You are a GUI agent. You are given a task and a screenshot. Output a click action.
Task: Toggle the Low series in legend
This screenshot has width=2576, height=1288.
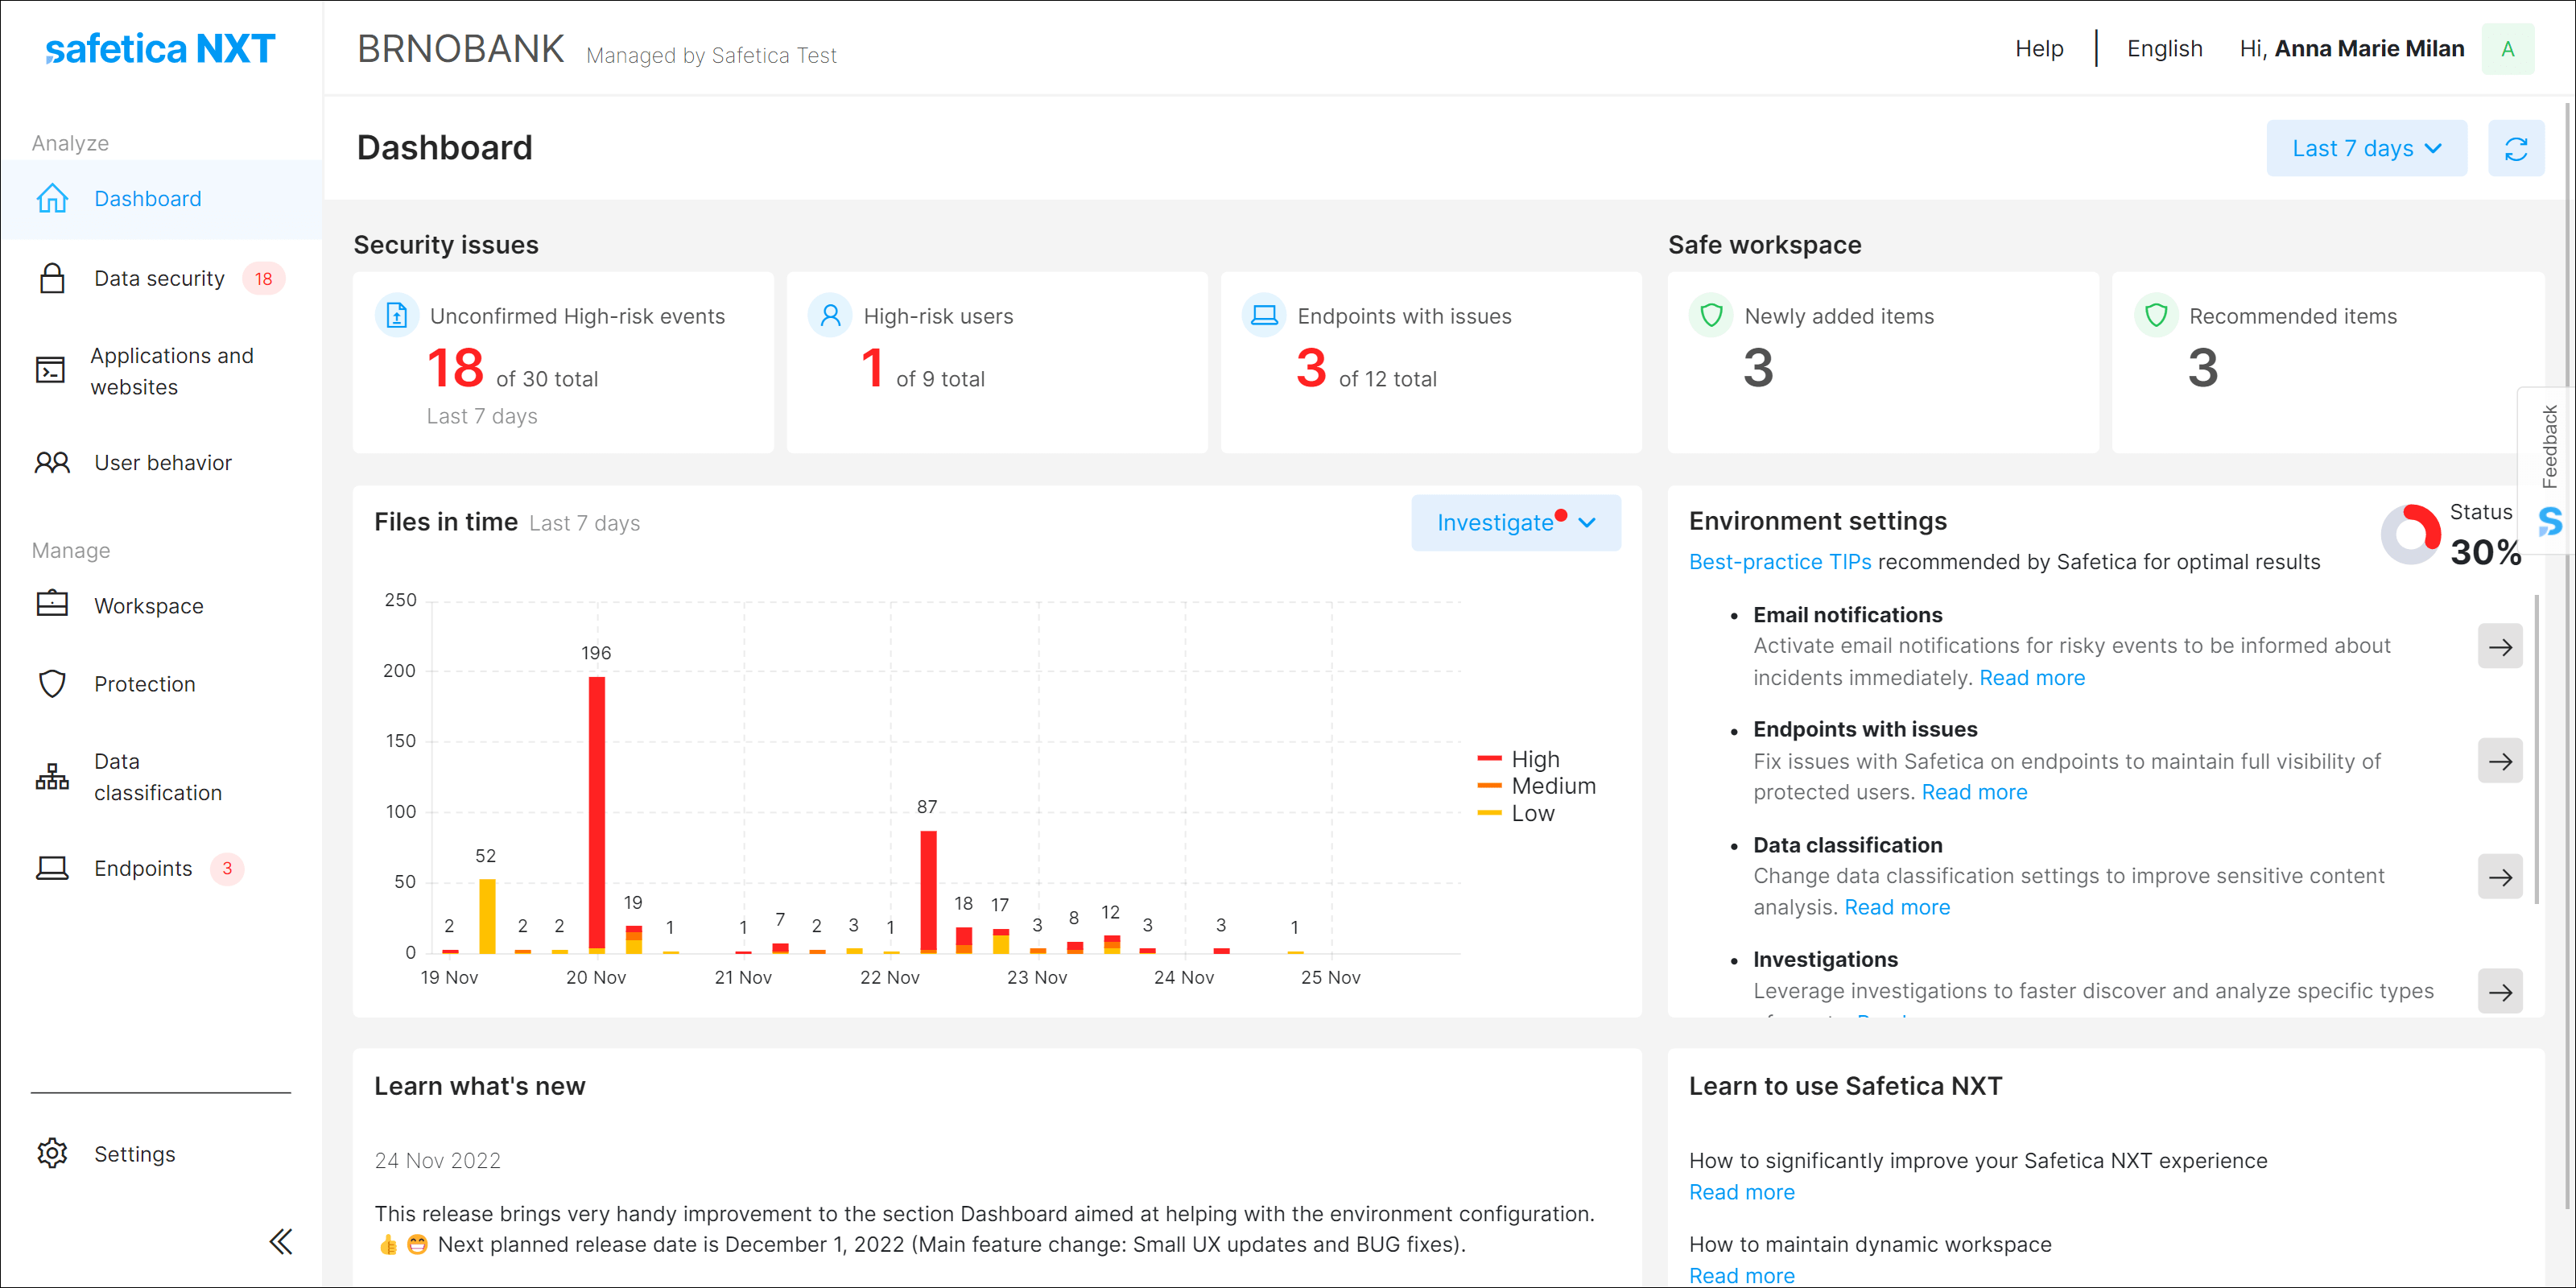click(1531, 813)
